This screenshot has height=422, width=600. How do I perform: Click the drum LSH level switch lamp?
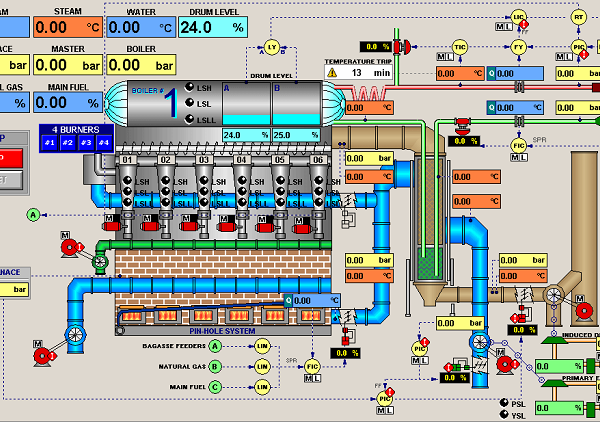[189, 87]
